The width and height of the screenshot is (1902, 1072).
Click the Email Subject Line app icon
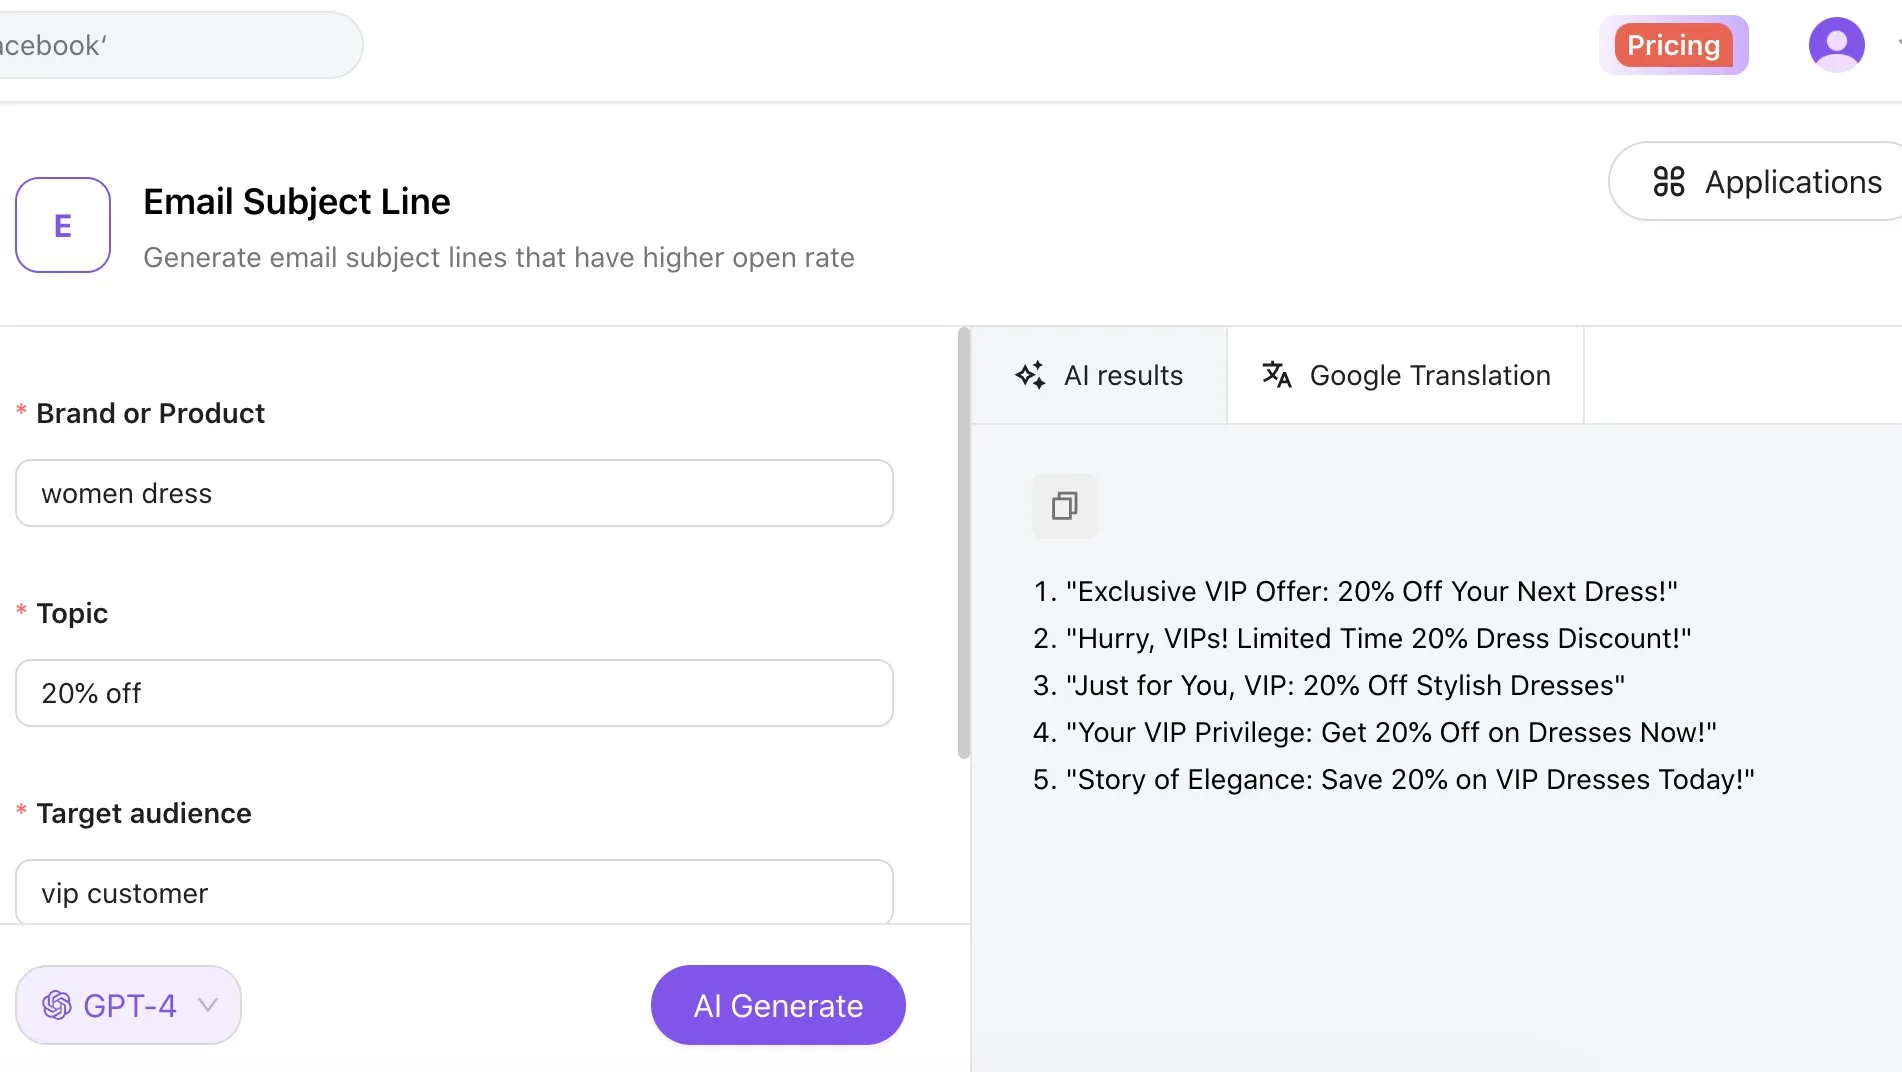62,225
